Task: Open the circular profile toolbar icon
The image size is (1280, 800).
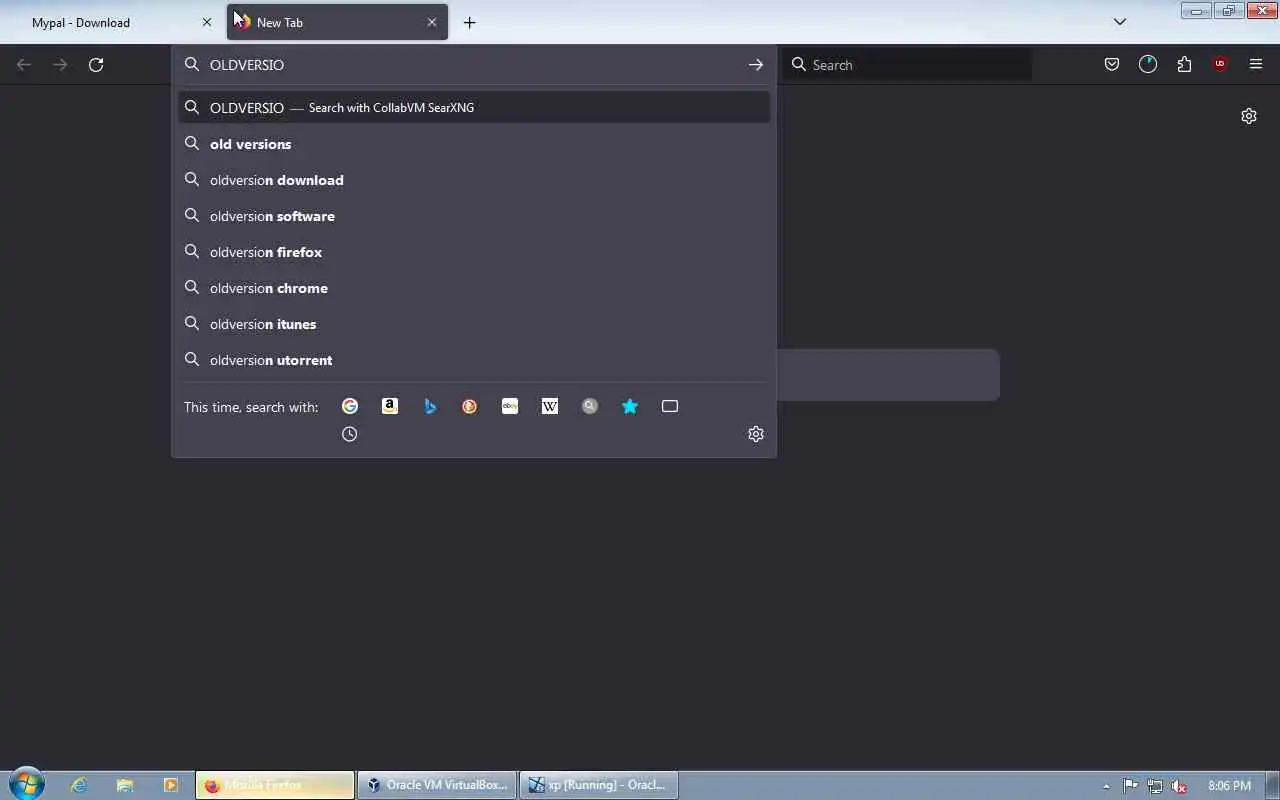Action: click(1148, 65)
